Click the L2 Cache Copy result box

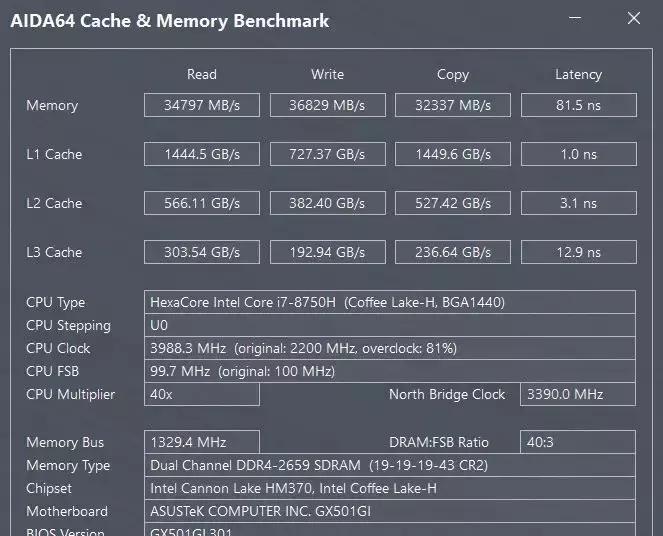click(x=453, y=203)
